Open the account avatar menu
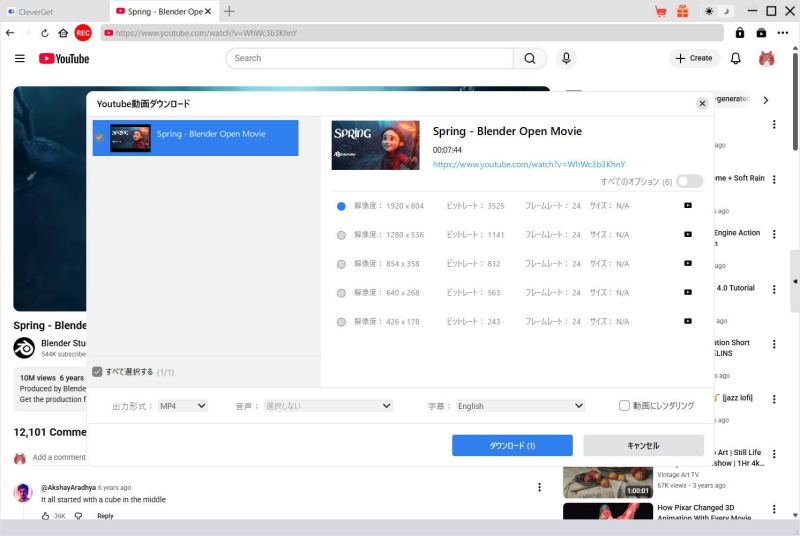 pos(766,59)
